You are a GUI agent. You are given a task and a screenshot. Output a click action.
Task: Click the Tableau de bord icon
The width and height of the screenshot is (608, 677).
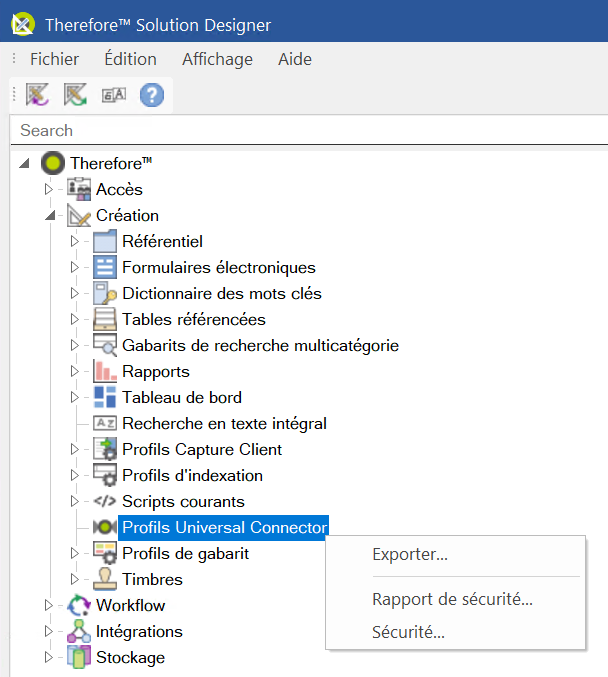(x=105, y=398)
